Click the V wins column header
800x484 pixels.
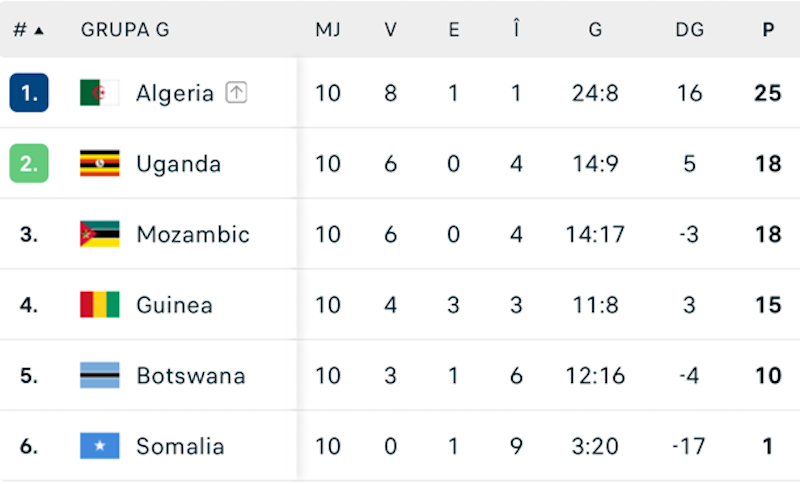coord(391,30)
